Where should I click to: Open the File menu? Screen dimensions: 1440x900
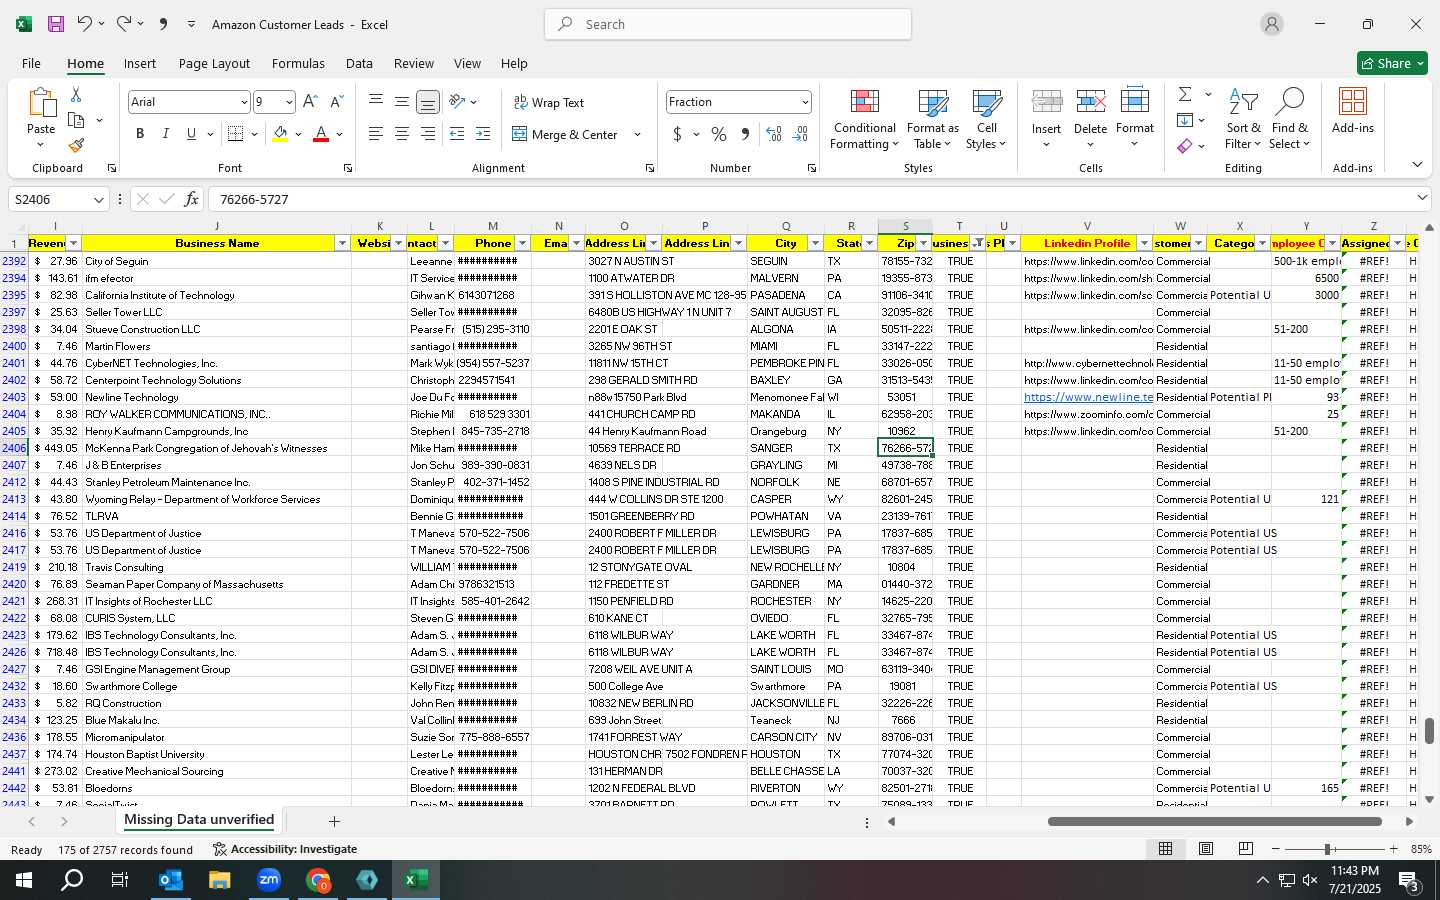[x=31, y=63]
